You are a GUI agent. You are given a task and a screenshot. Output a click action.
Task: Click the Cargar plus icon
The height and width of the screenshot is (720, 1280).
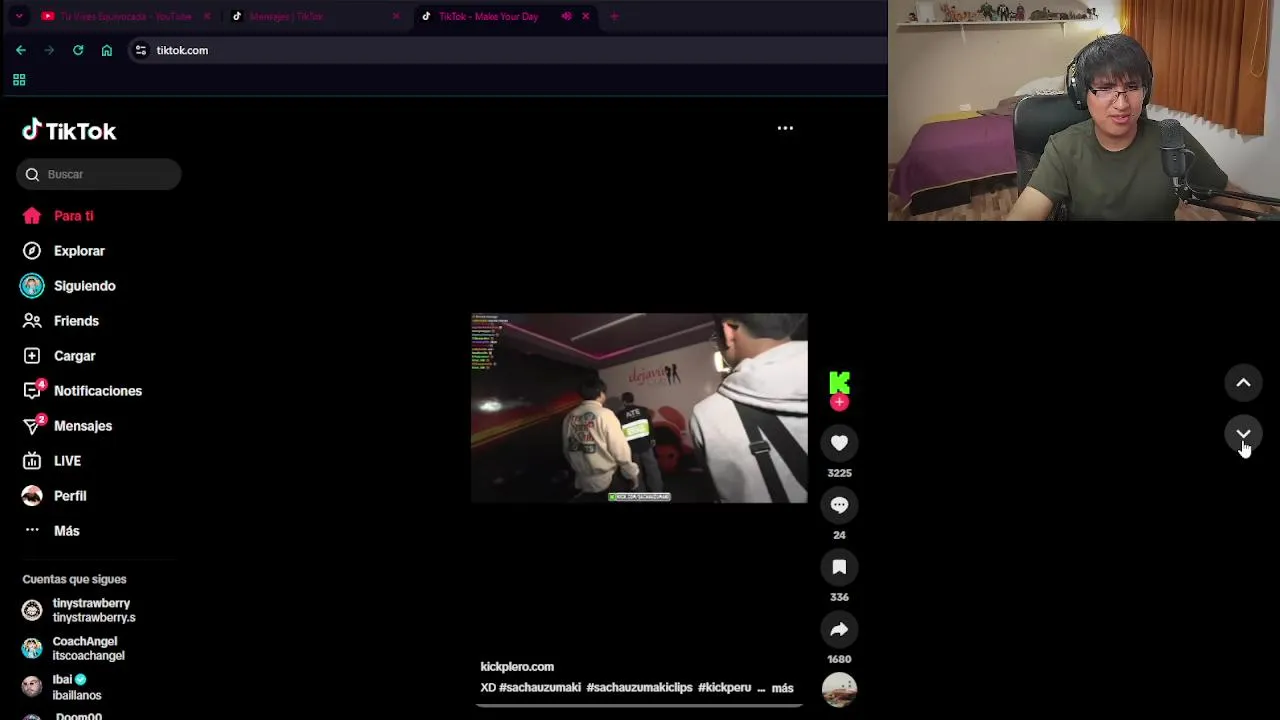click(x=32, y=356)
